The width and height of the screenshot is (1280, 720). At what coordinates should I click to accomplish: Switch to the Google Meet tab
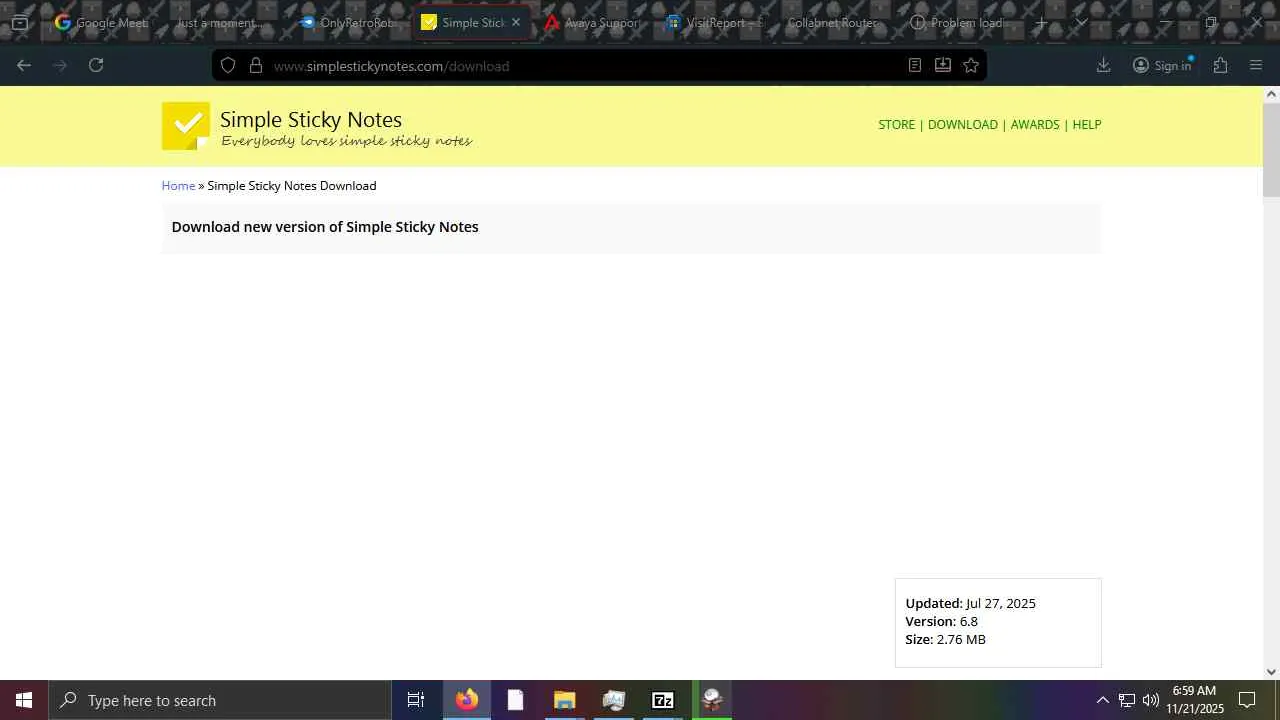pos(100,22)
